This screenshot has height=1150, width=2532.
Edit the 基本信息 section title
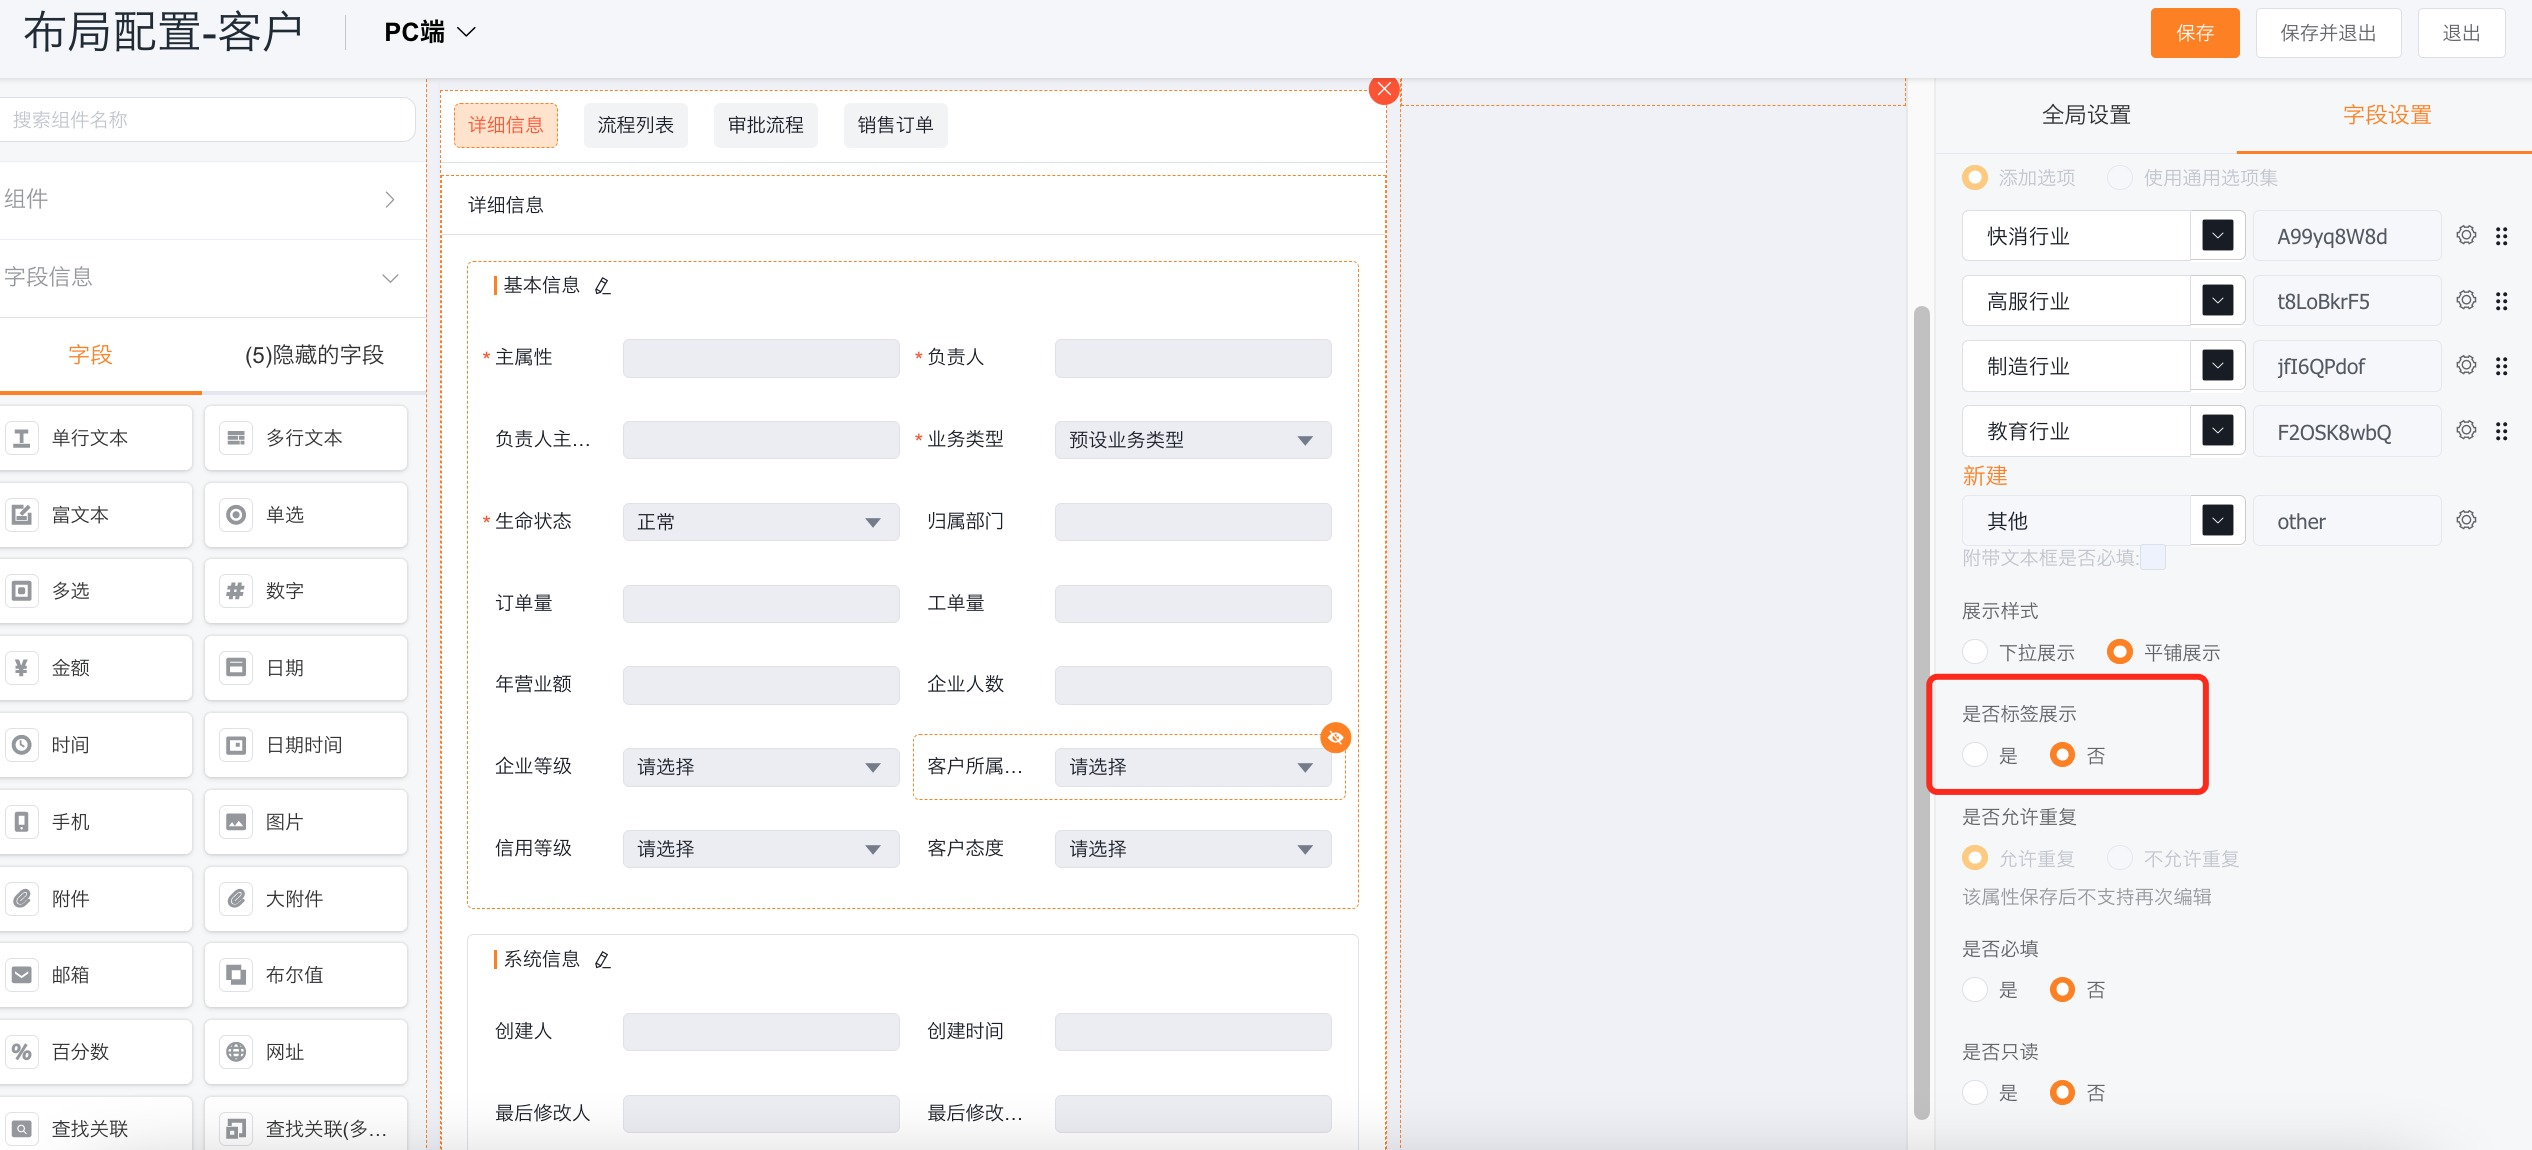[x=602, y=286]
